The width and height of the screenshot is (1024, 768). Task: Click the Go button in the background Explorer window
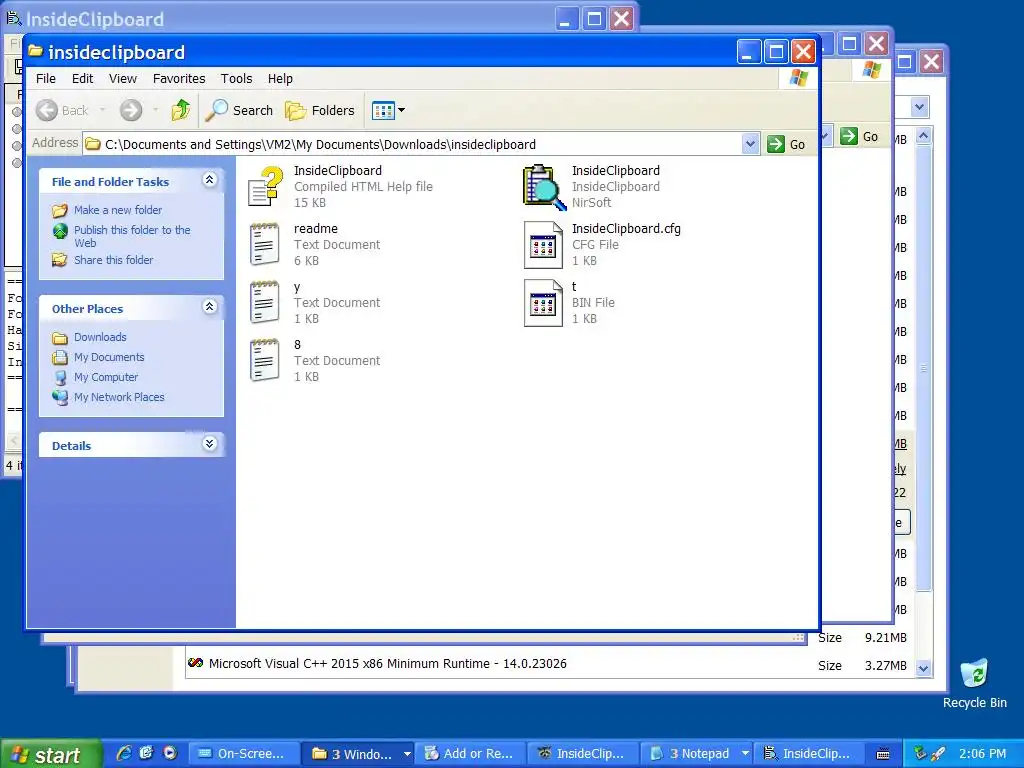point(859,136)
